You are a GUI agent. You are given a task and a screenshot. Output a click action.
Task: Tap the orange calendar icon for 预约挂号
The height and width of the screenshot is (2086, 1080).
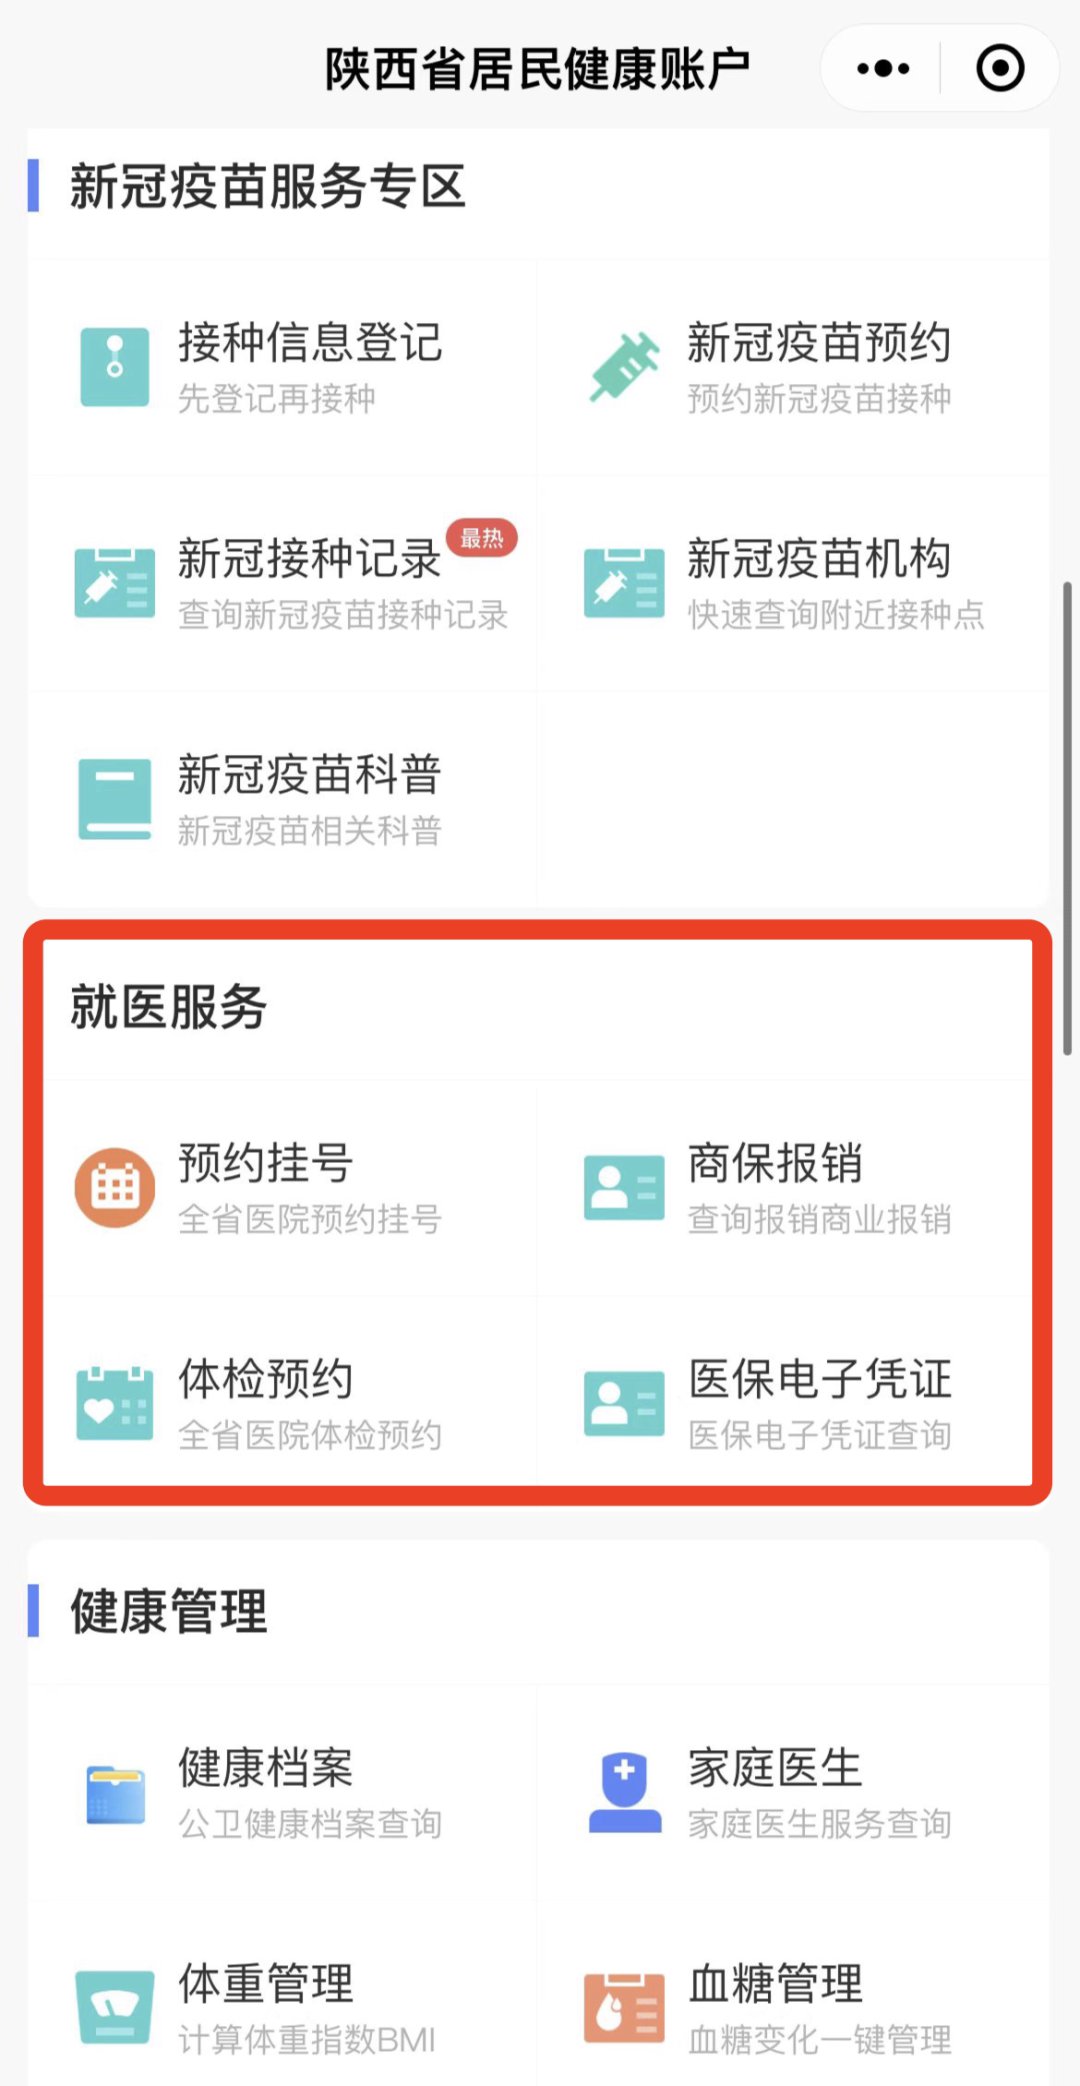pos(115,1187)
